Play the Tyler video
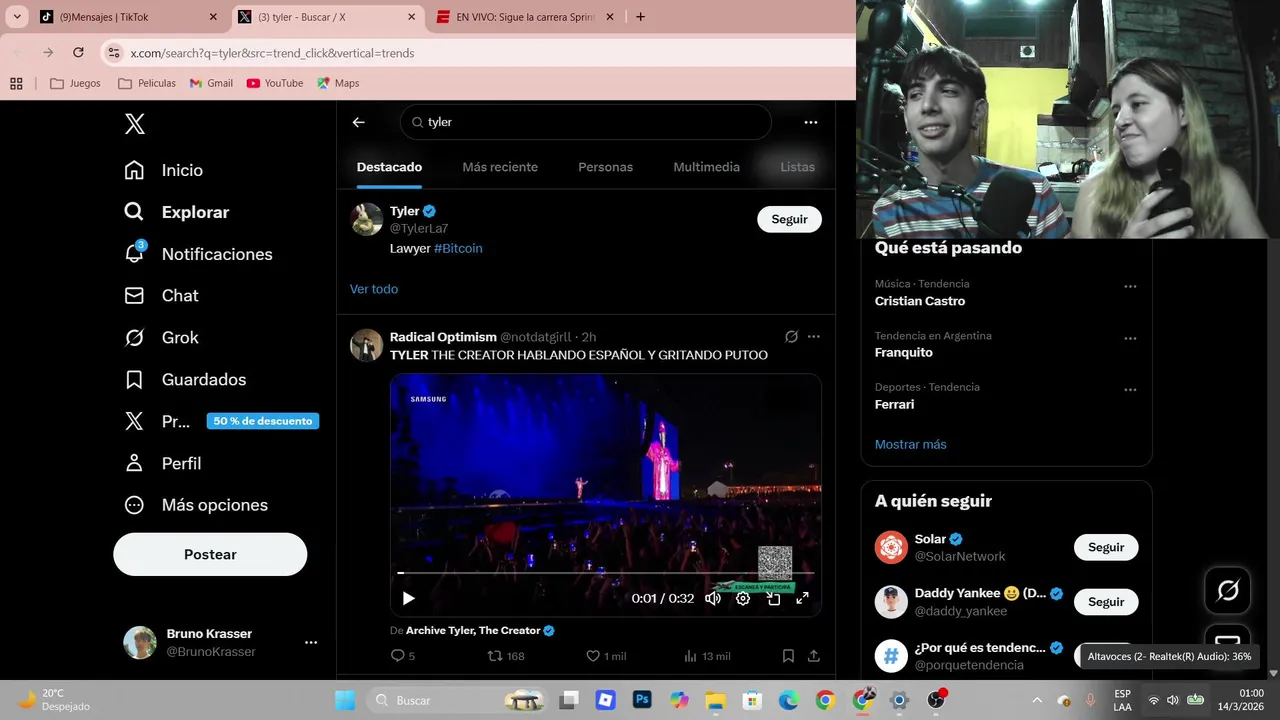 (x=408, y=598)
